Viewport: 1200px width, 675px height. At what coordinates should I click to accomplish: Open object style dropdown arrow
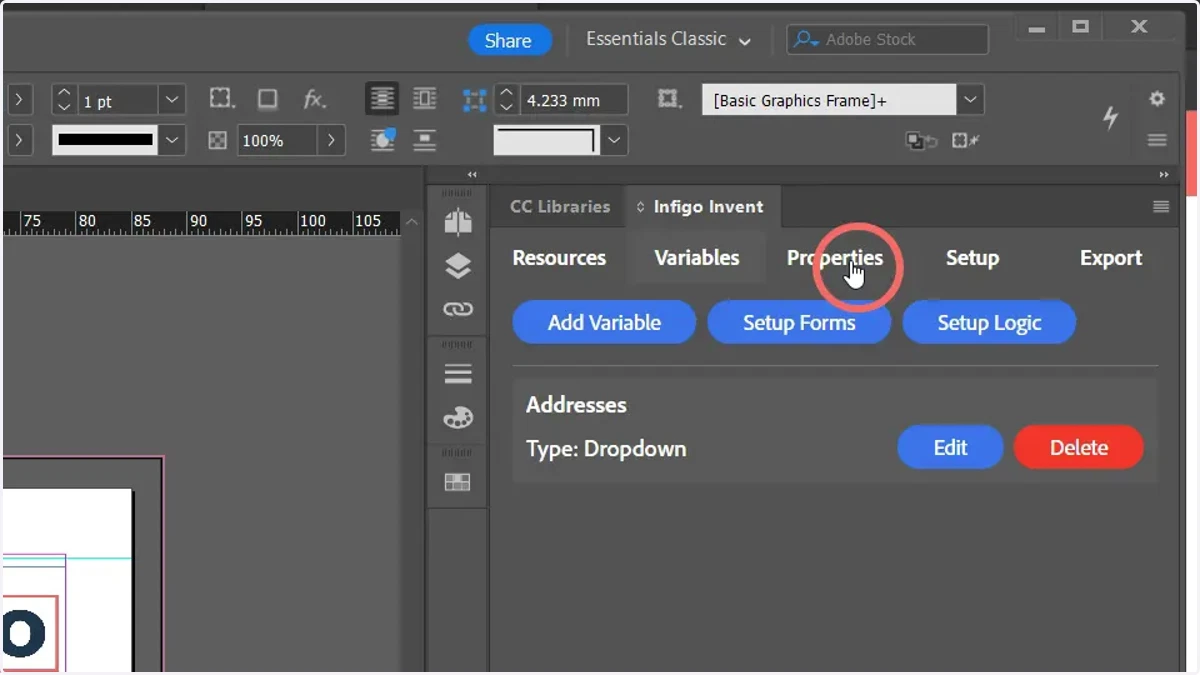pyautogui.click(x=970, y=100)
